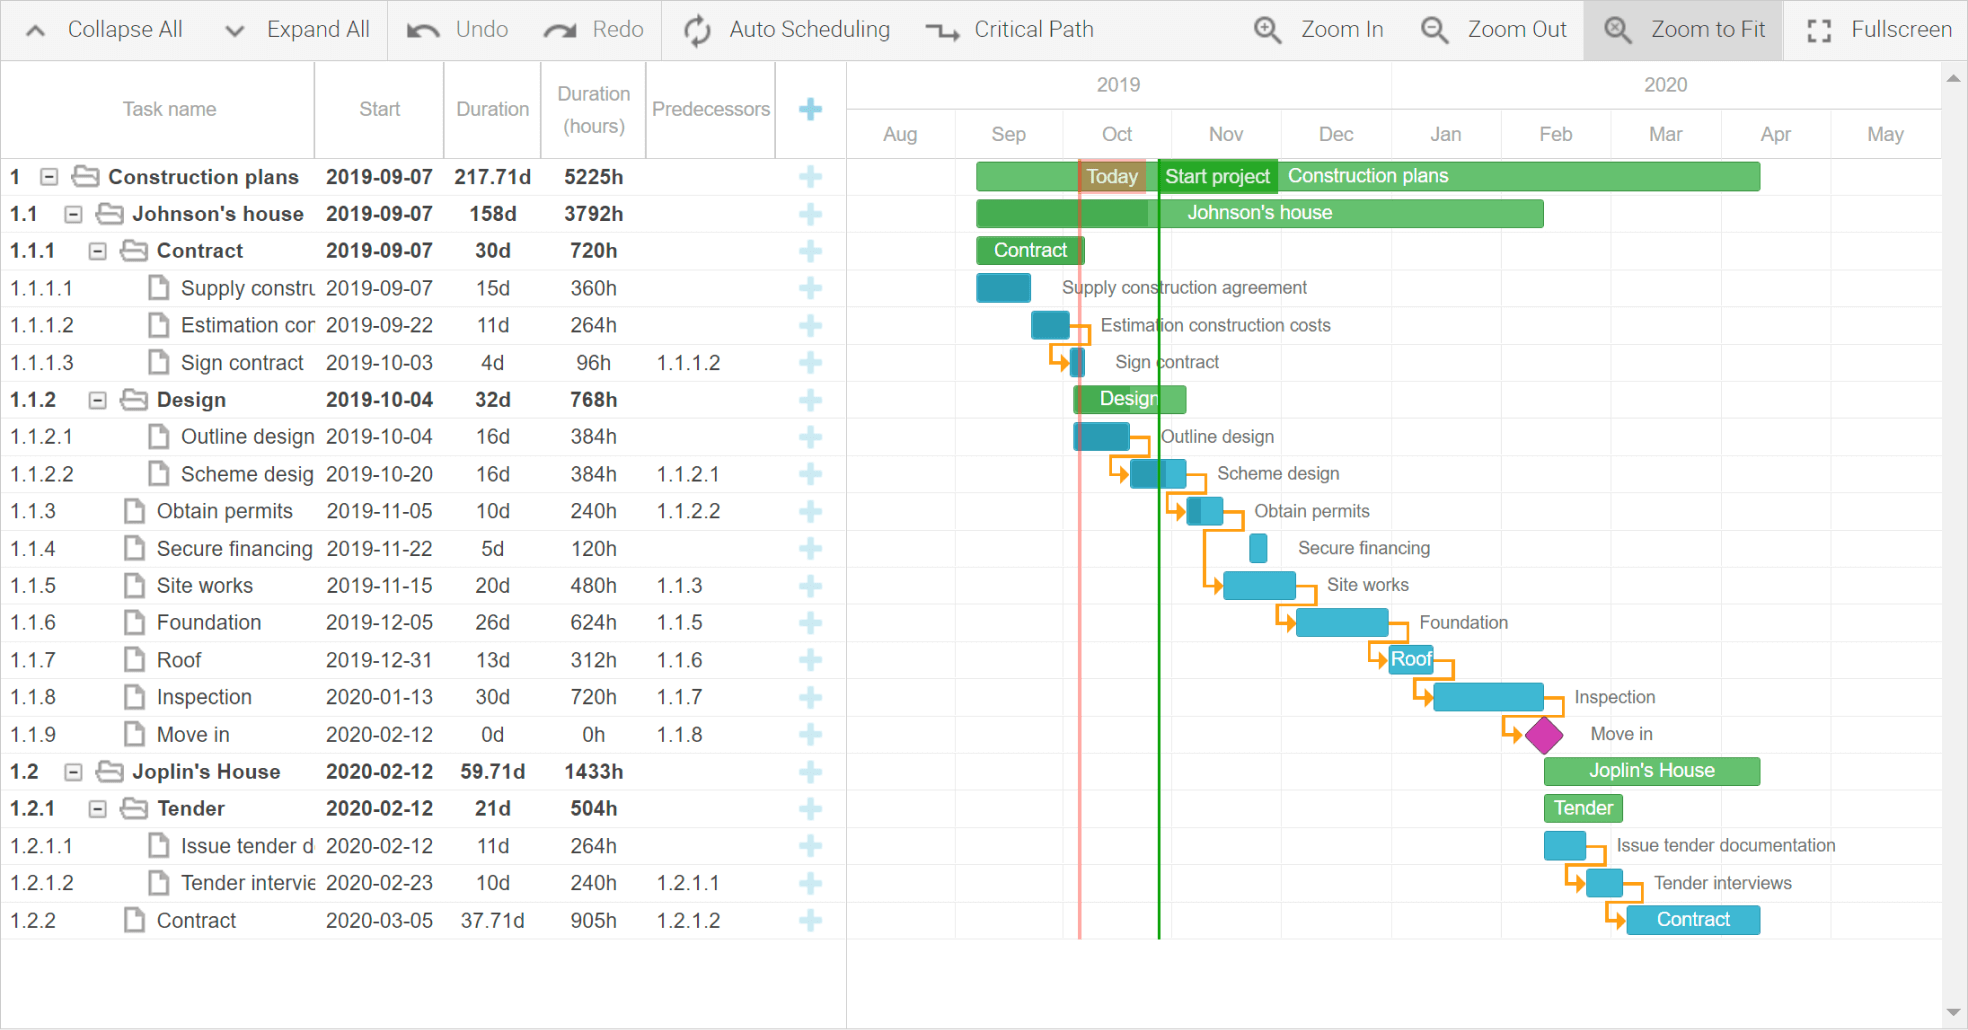
Task: Click the document icon beside Foundation
Action: [134, 622]
